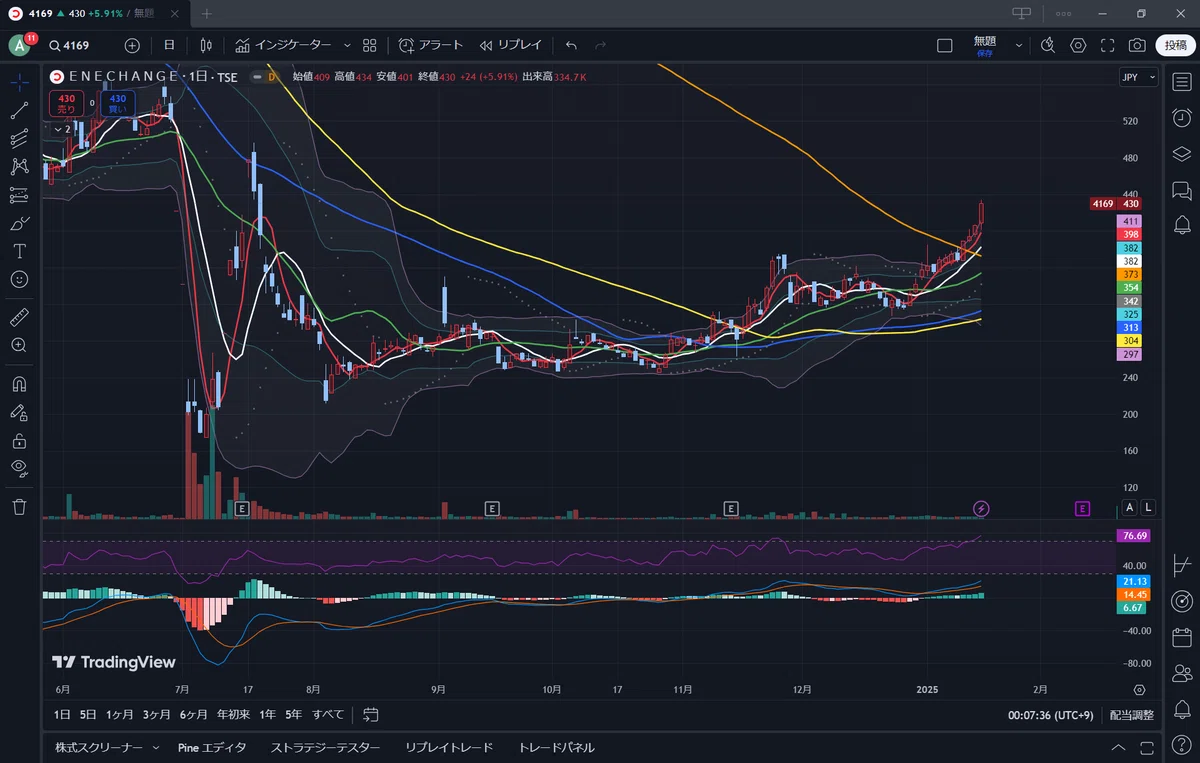Open the object tree layers panel
The width and height of the screenshot is (1200, 763).
coord(1181,154)
